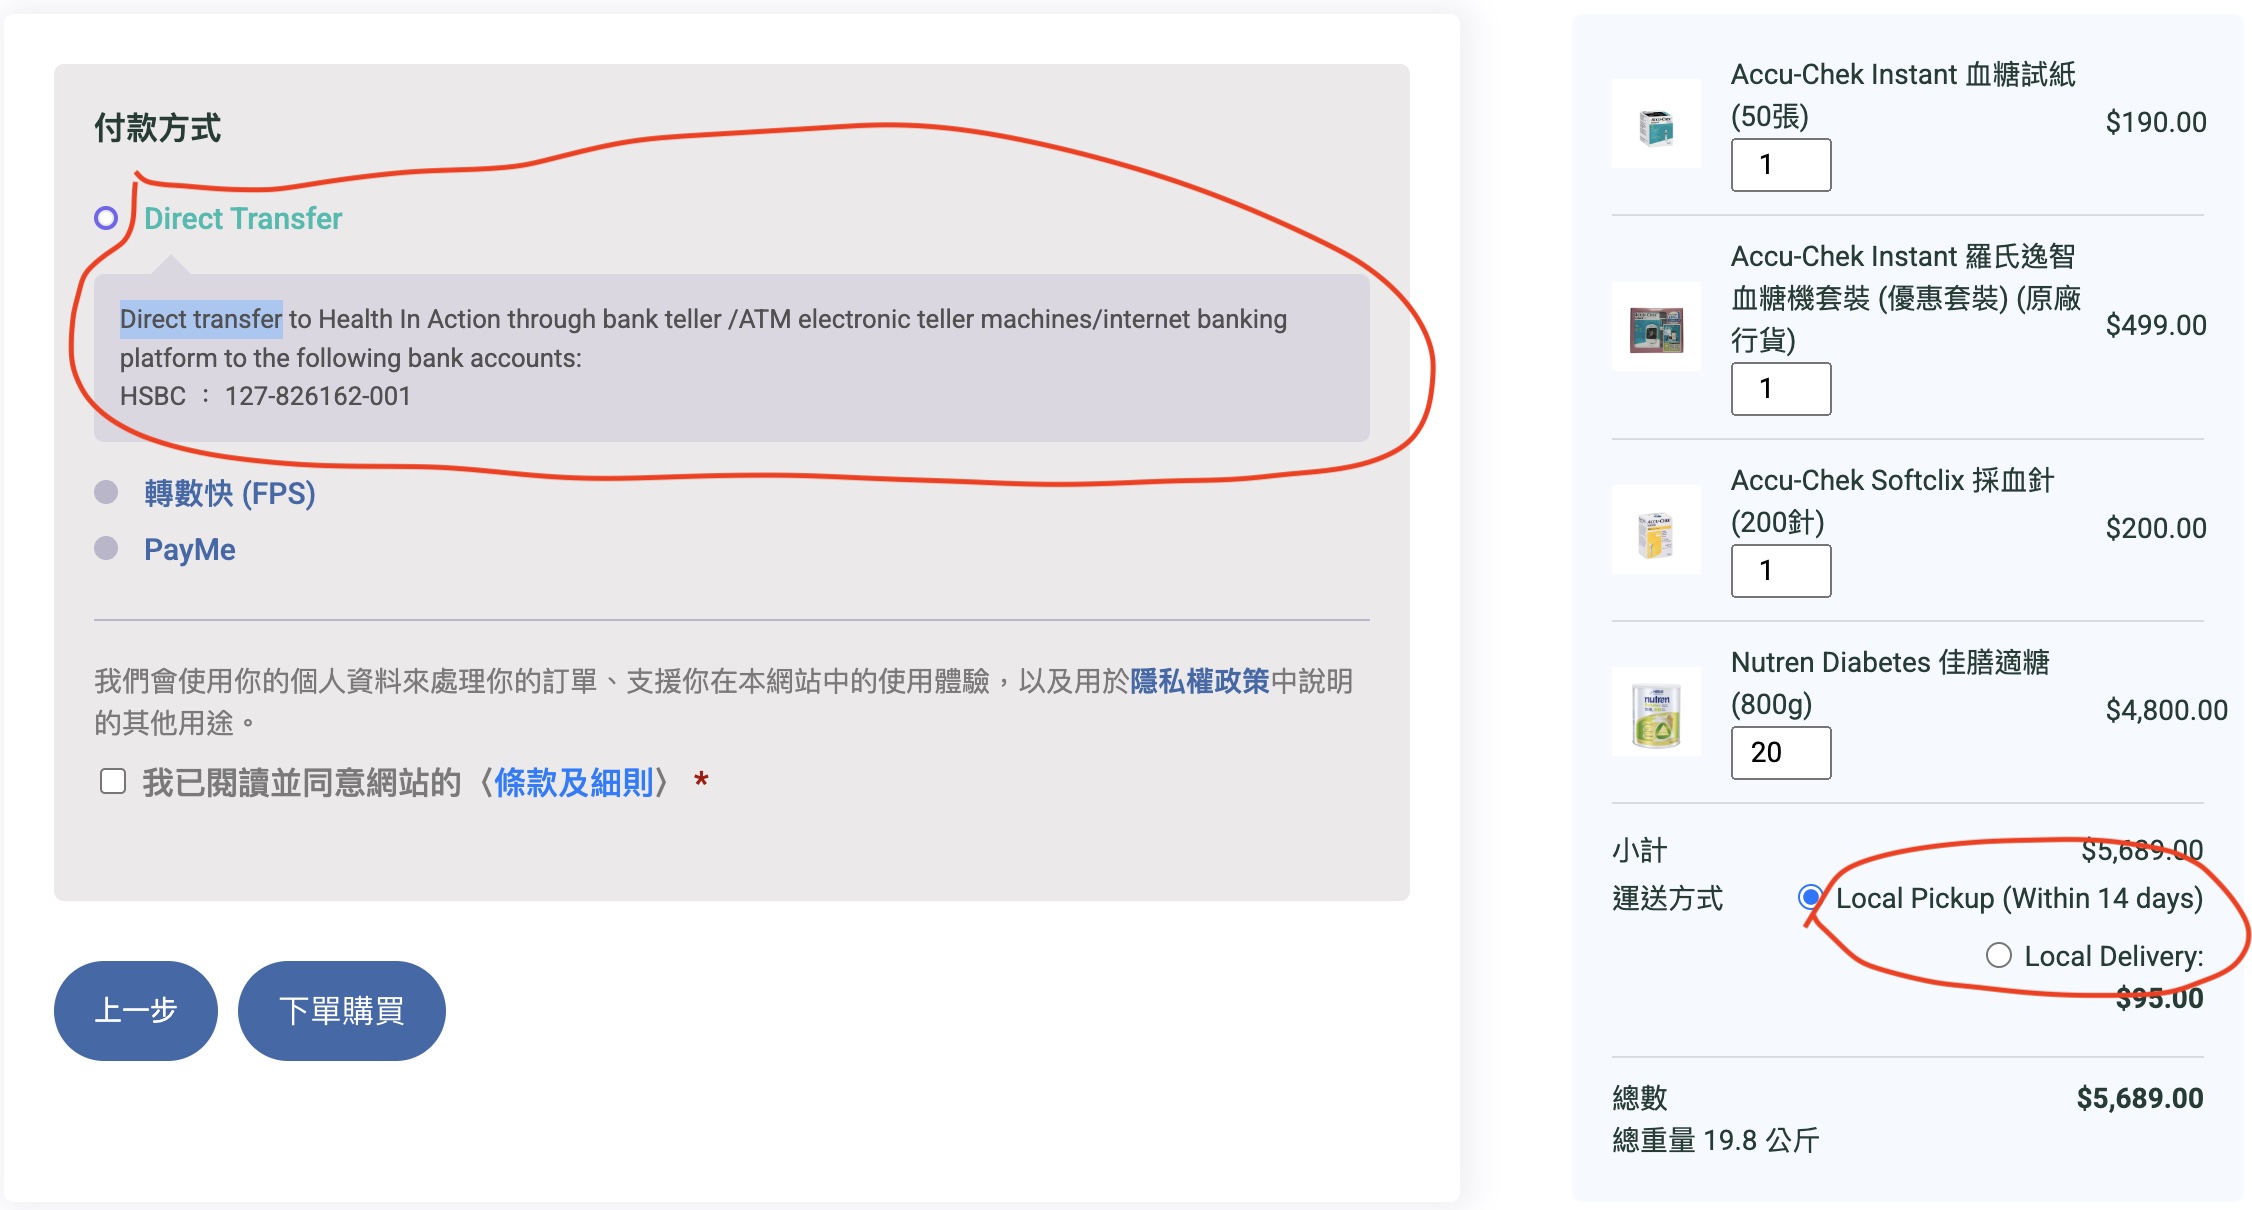The width and height of the screenshot is (2252, 1210).
Task: Click the Accu-Chek Softclix lancets thumbnail
Action: click(x=1656, y=530)
